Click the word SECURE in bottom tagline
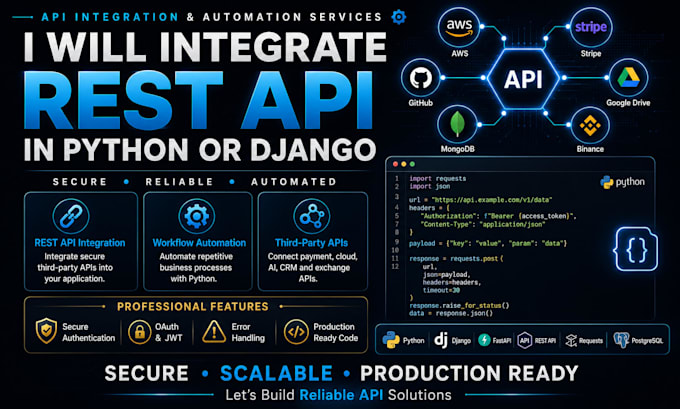680x409 pixels. coord(147,373)
